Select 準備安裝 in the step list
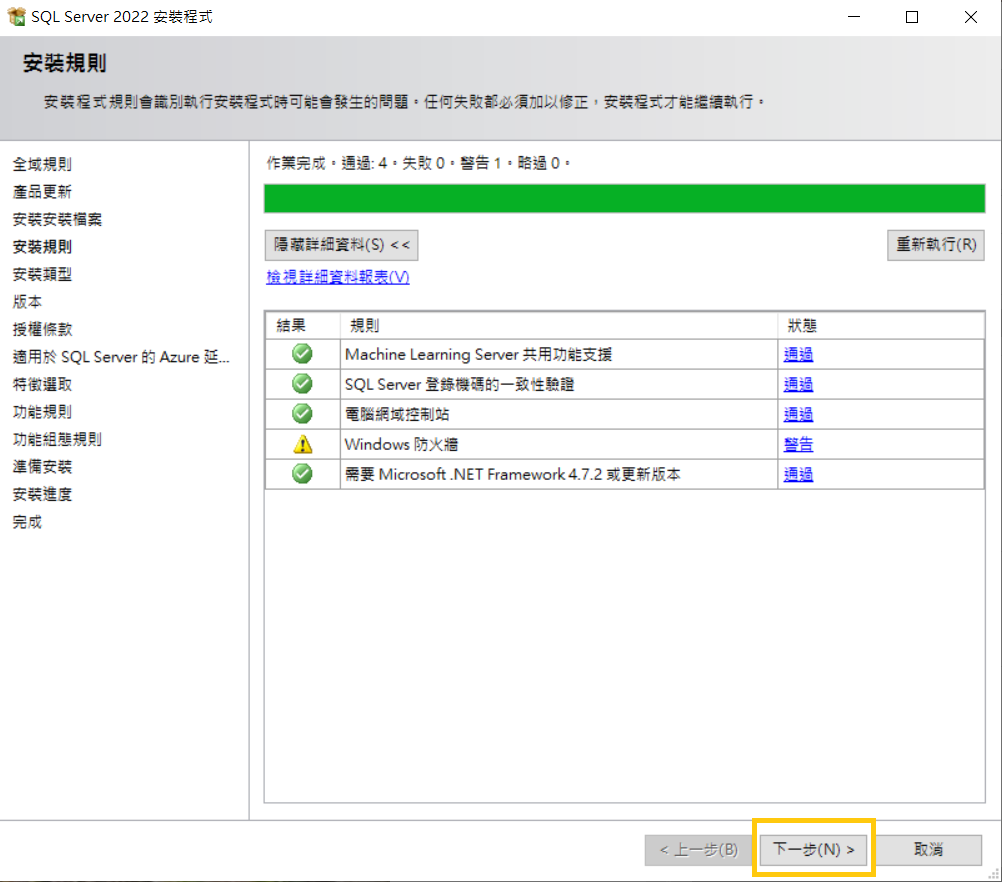 (42, 467)
